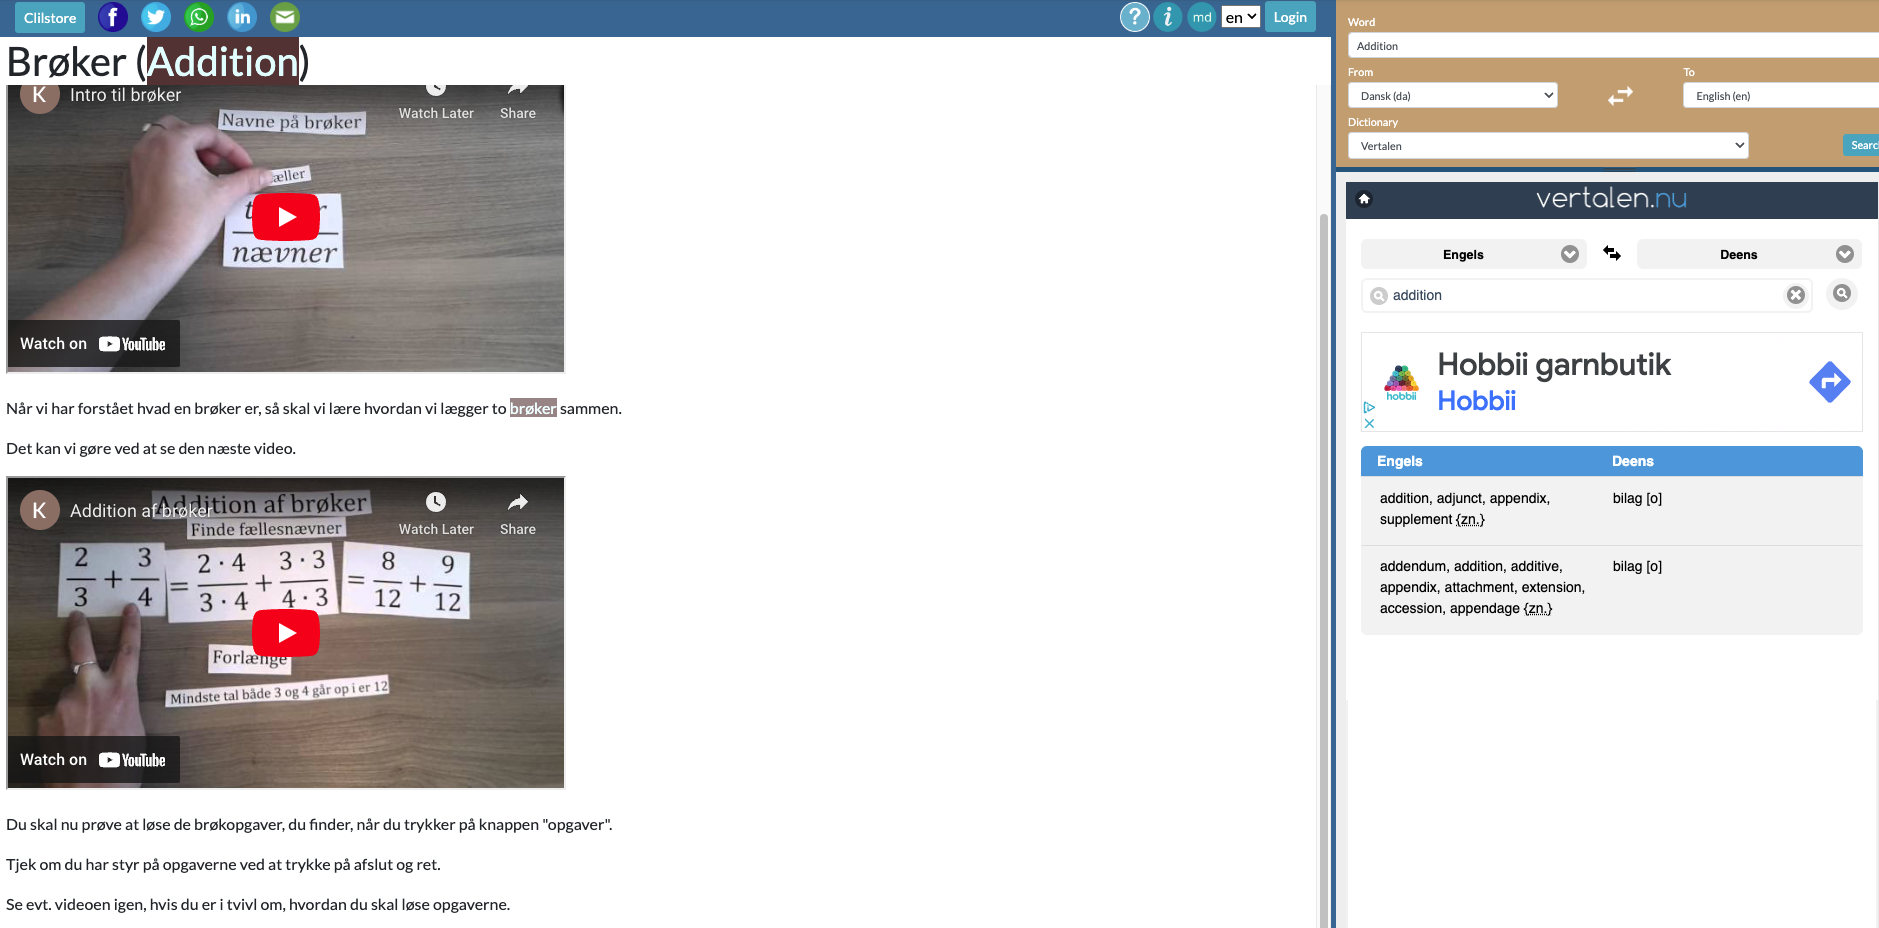Open the Engels source language selector

1473,254
